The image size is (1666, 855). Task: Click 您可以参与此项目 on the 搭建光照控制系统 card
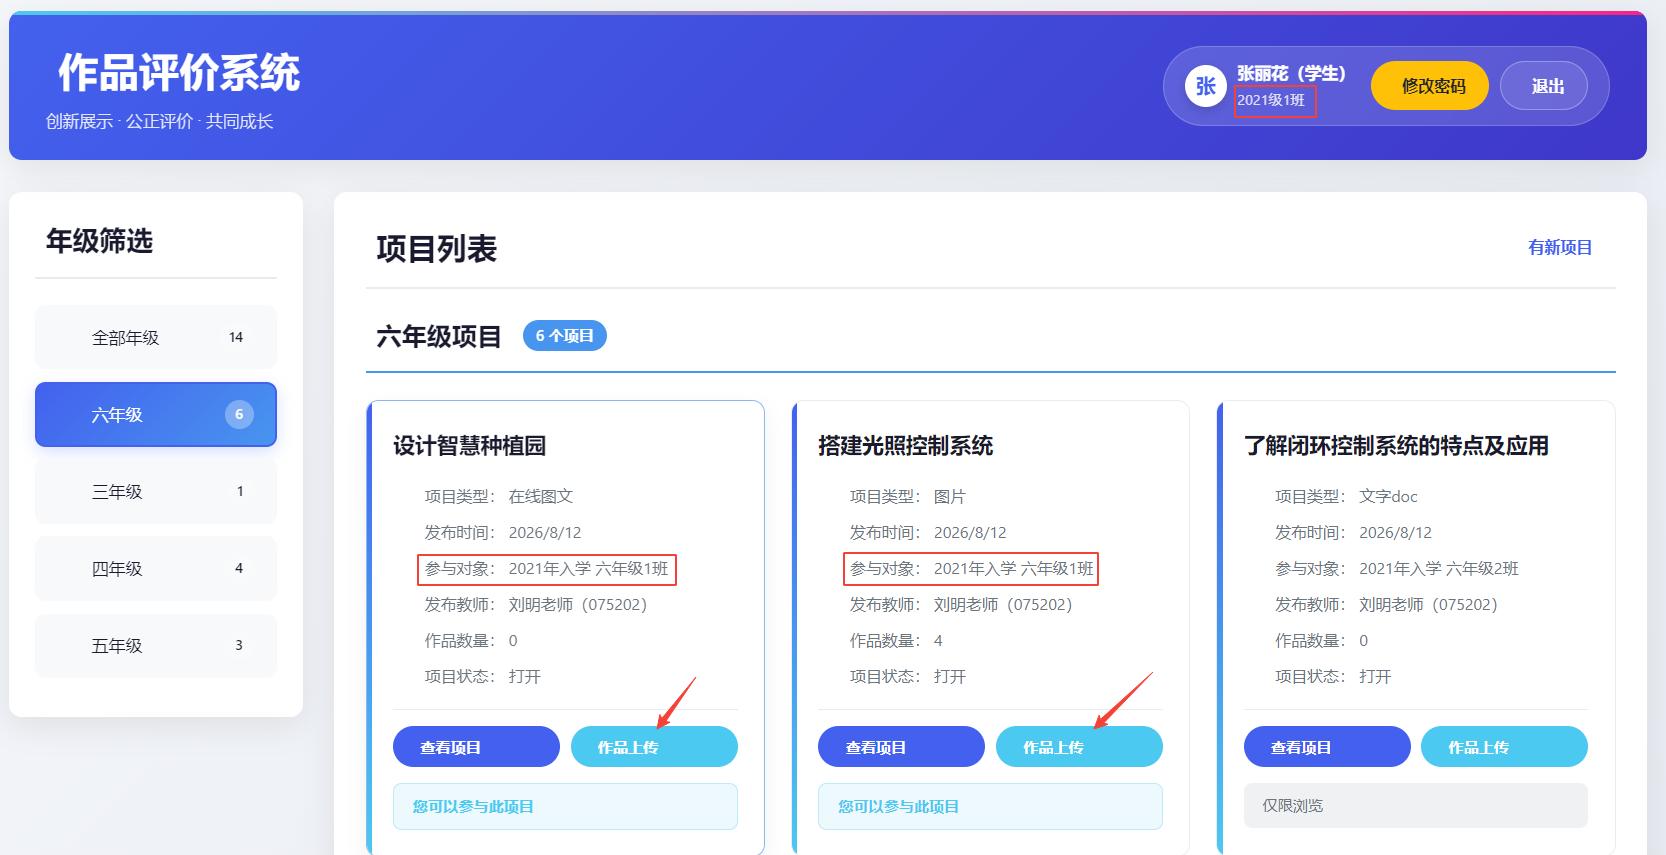(990, 806)
